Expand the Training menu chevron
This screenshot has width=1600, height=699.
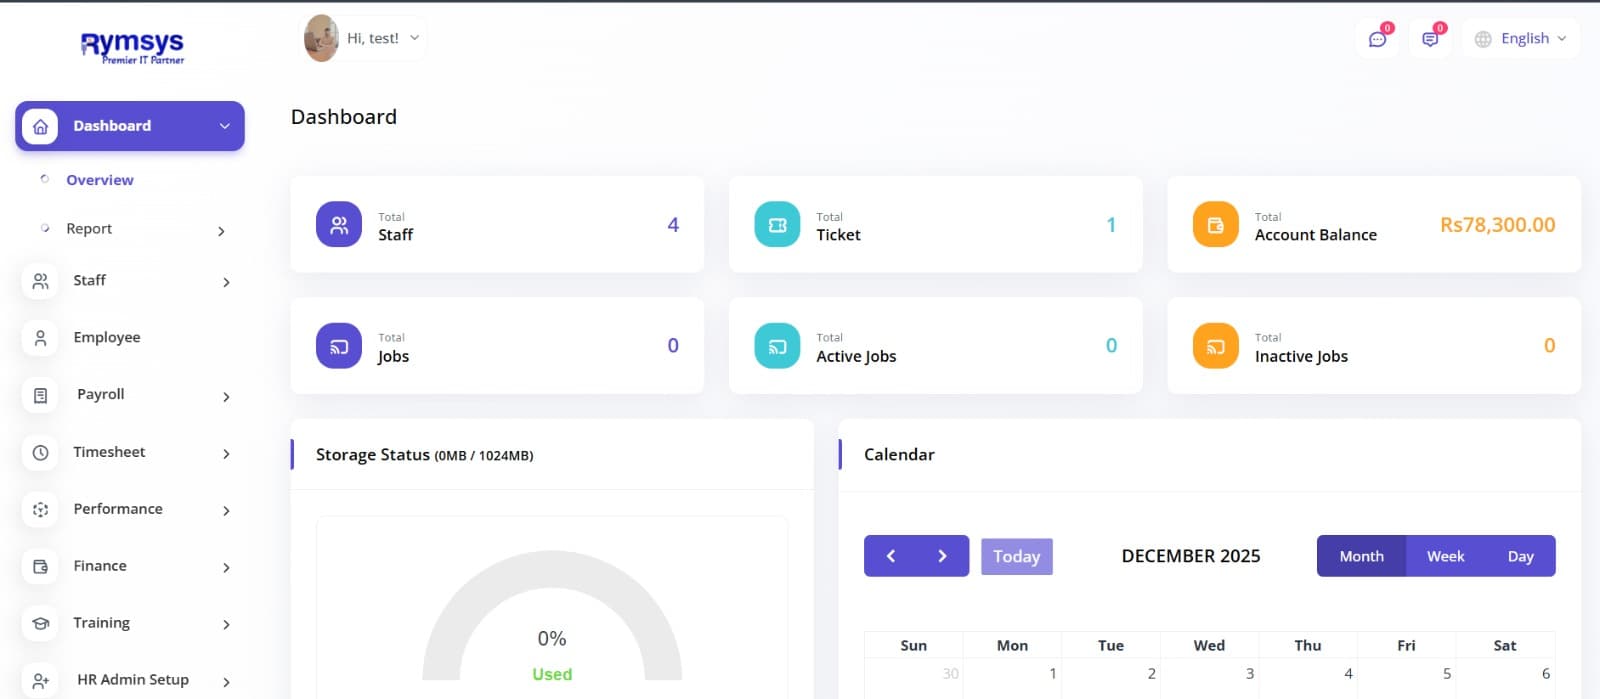coord(226,625)
